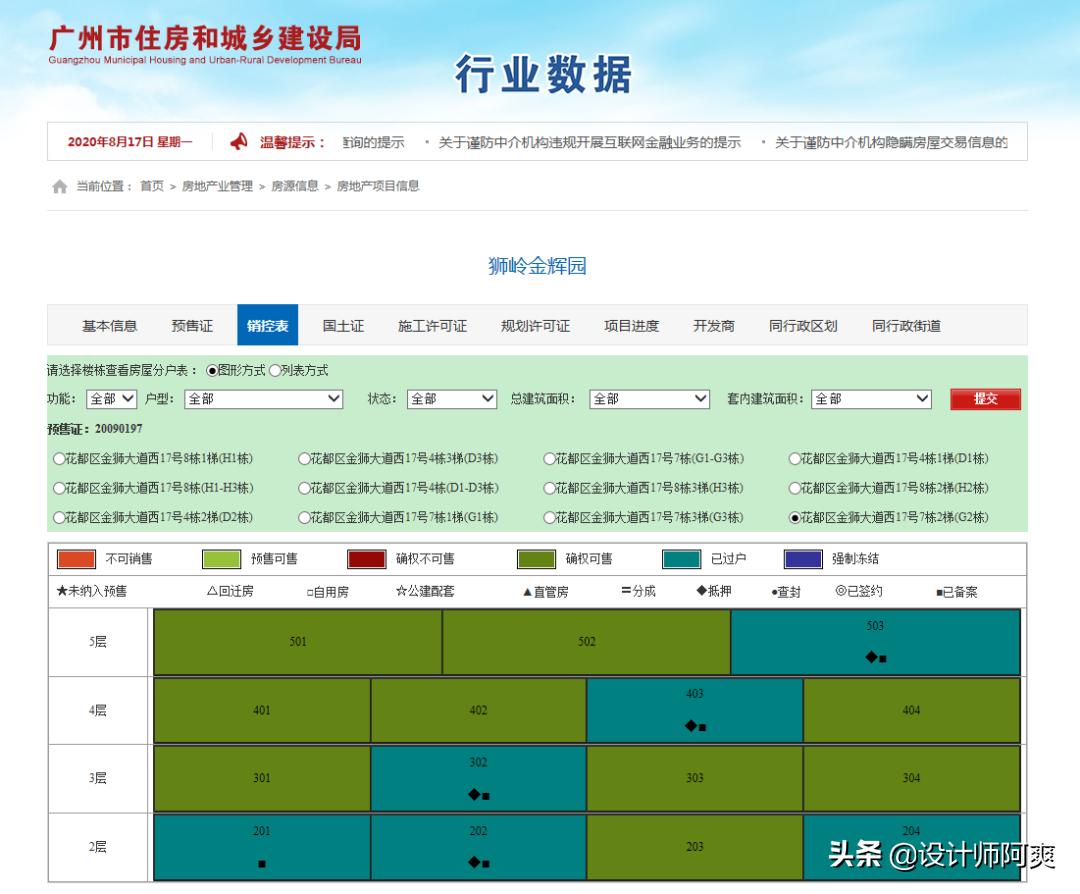Click the red 提交 submit button
1080x894 pixels.
tap(985, 398)
